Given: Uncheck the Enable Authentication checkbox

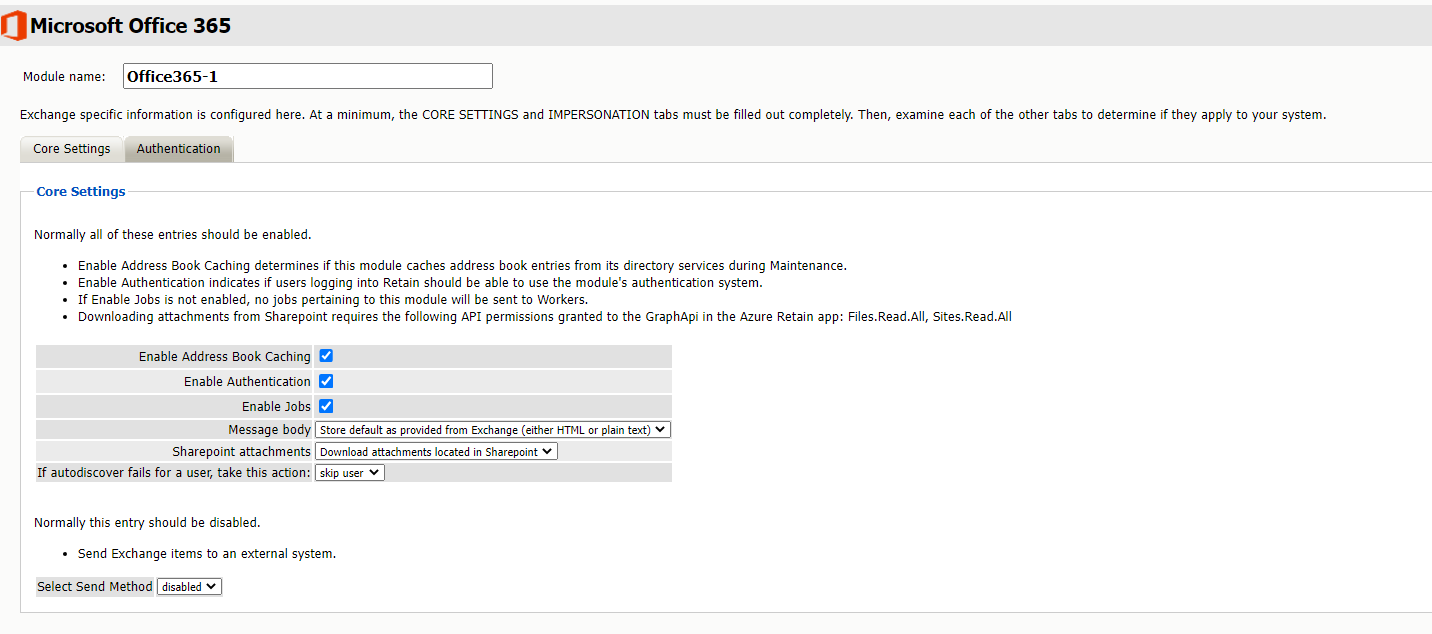Looking at the screenshot, I should pyautogui.click(x=326, y=381).
